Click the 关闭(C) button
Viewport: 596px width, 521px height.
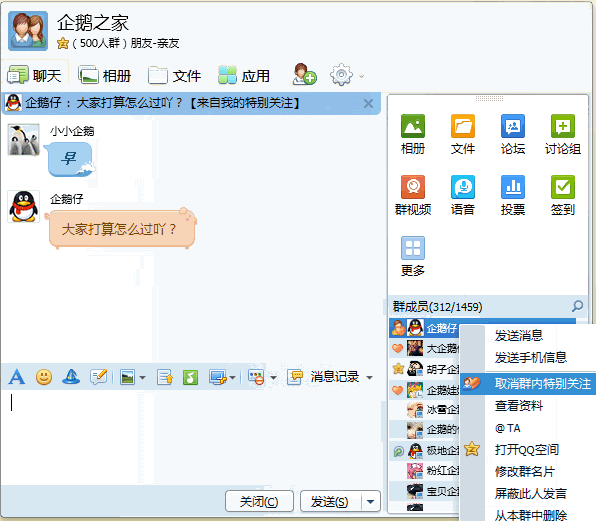pyautogui.click(x=259, y=502)
